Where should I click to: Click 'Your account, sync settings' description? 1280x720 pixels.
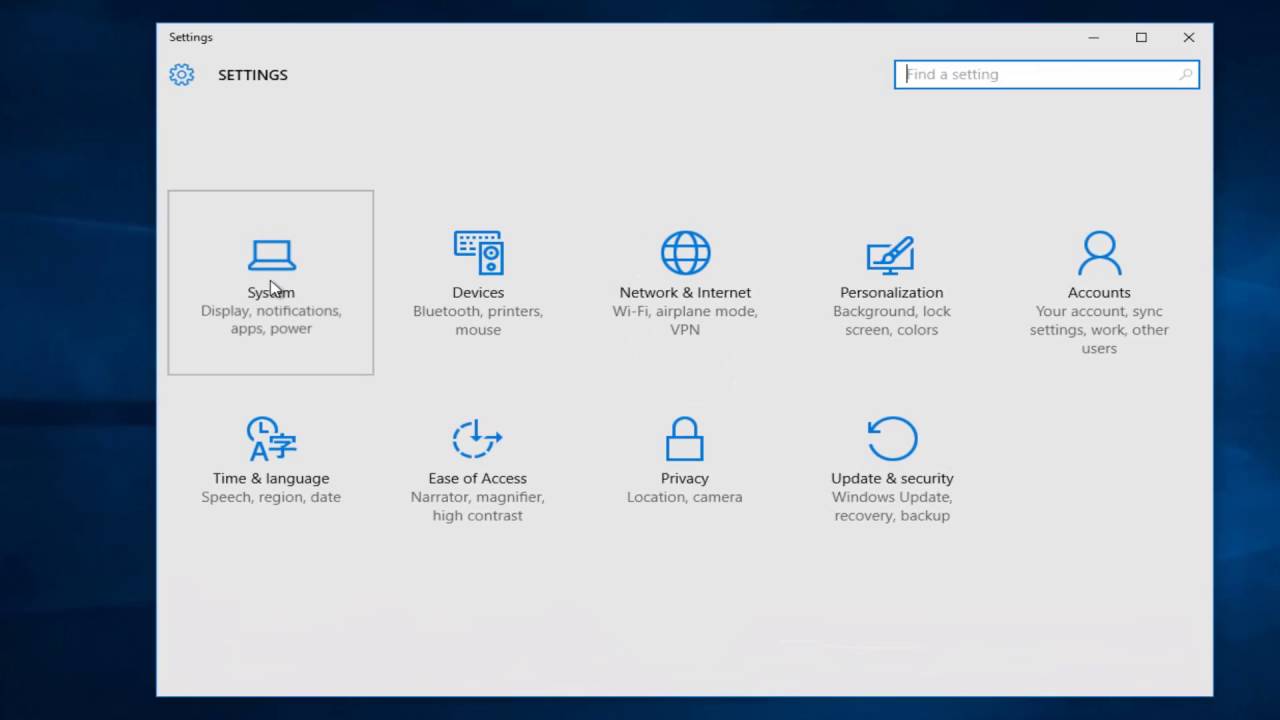point(1099,330)
